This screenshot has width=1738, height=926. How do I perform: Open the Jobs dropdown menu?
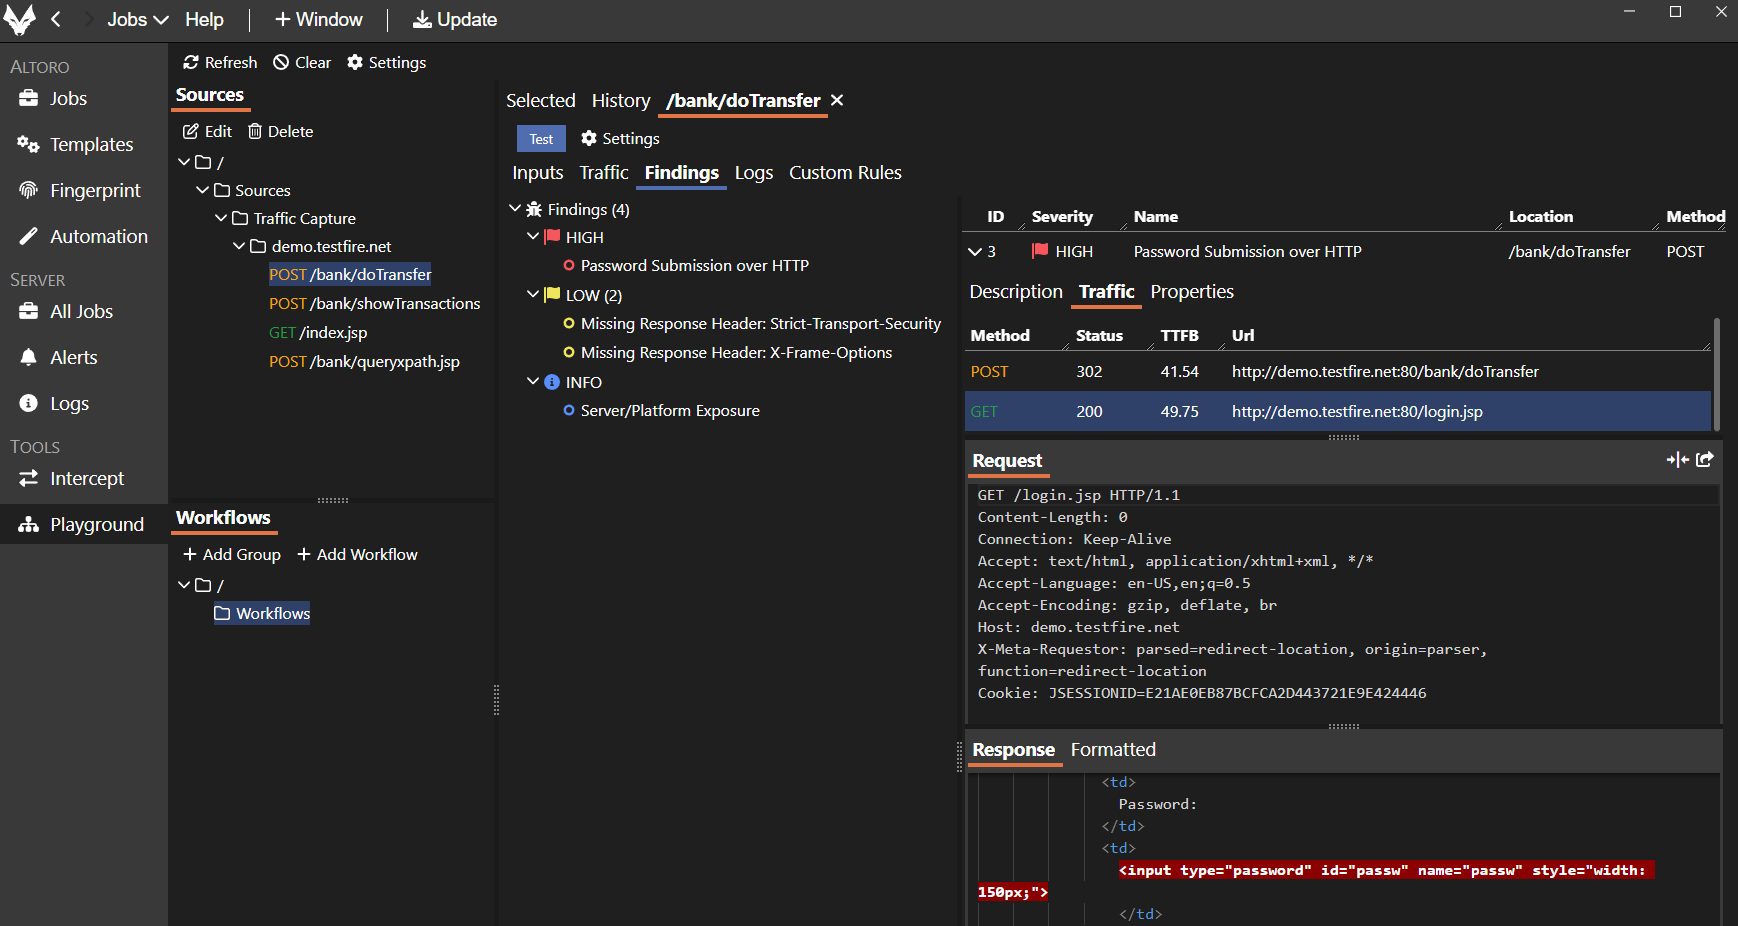(x=138, y=19)
